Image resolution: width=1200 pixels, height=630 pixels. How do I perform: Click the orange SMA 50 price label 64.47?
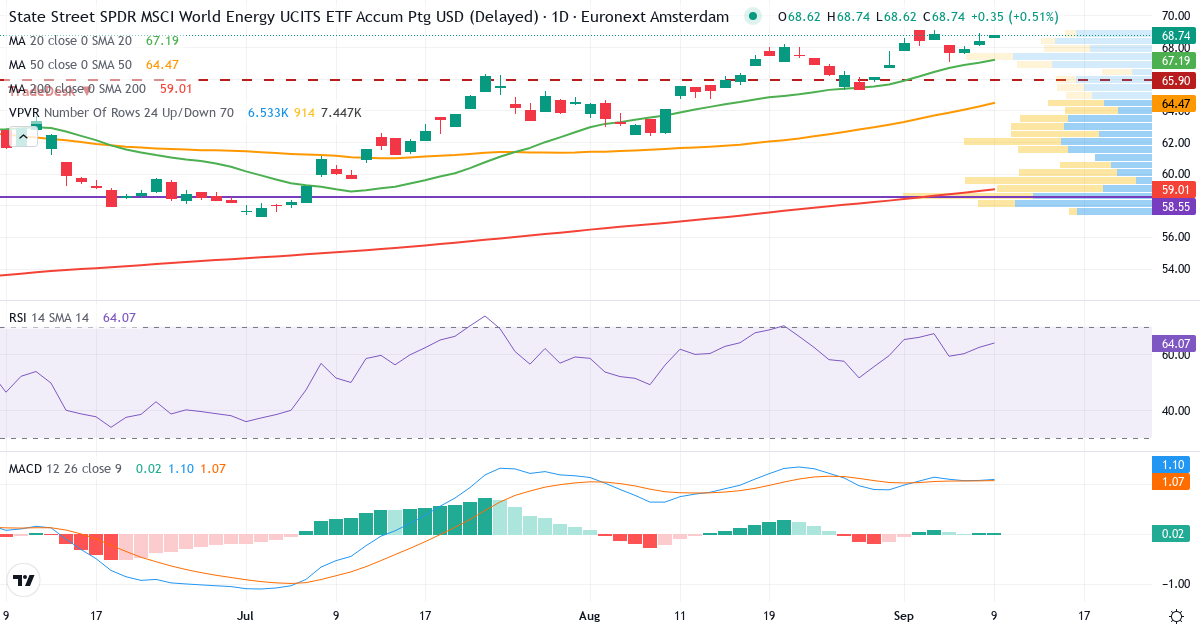click(x=1174, y=103)
